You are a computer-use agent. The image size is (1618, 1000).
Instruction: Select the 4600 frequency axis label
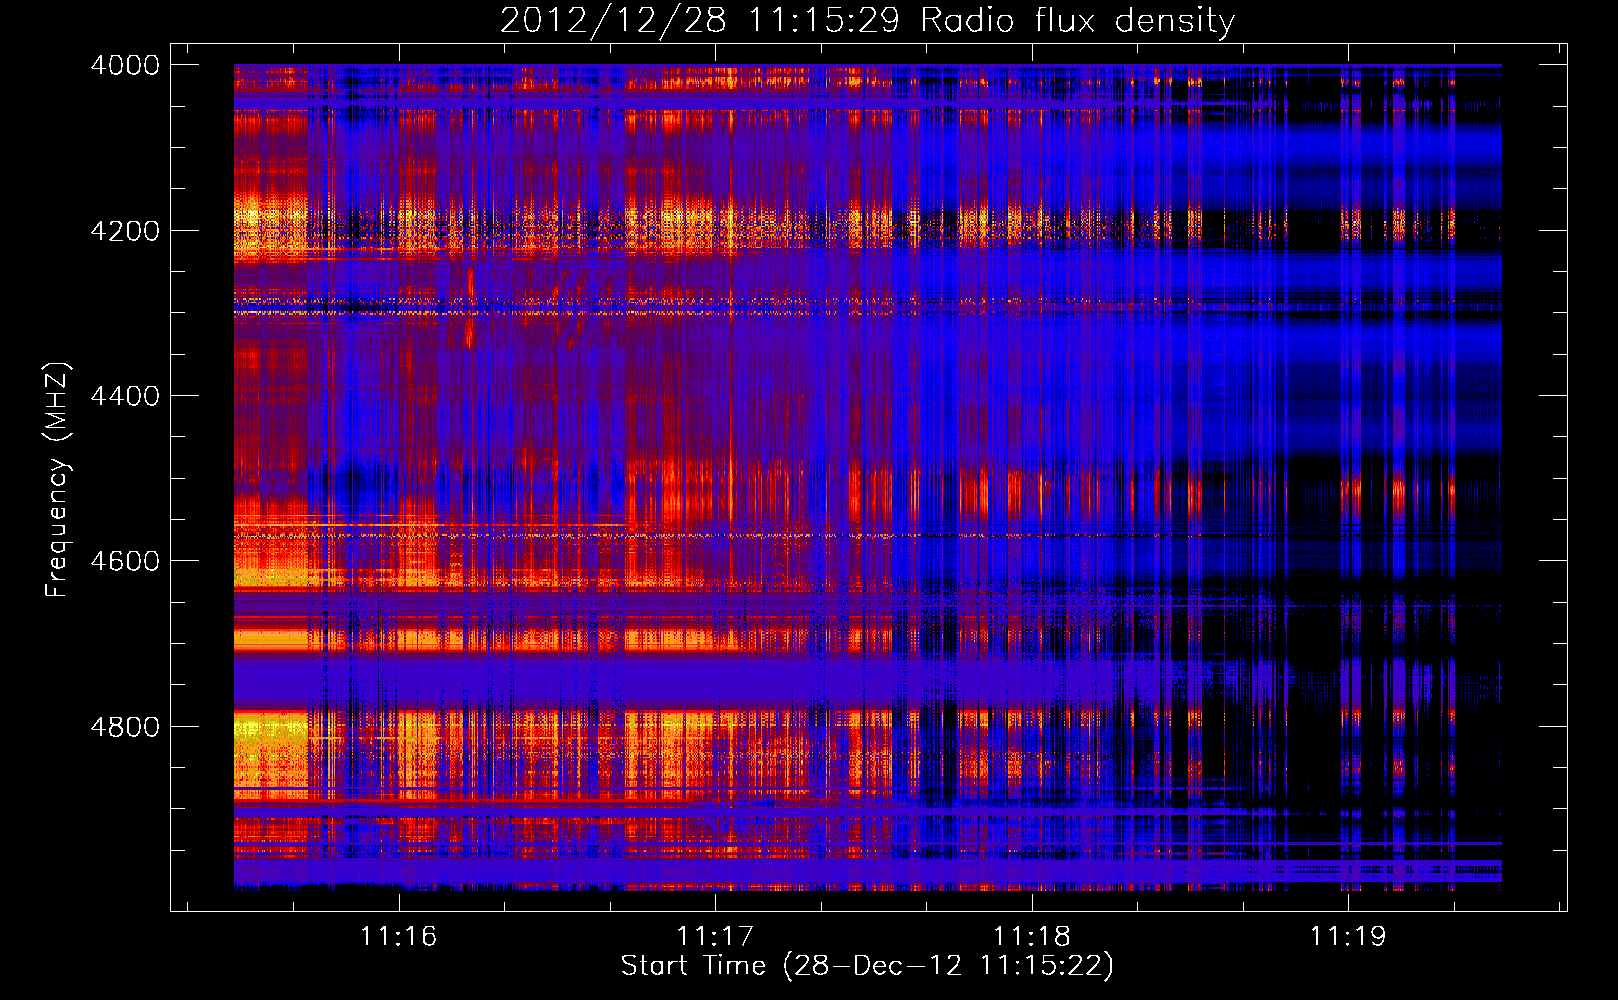click(125, 561)
